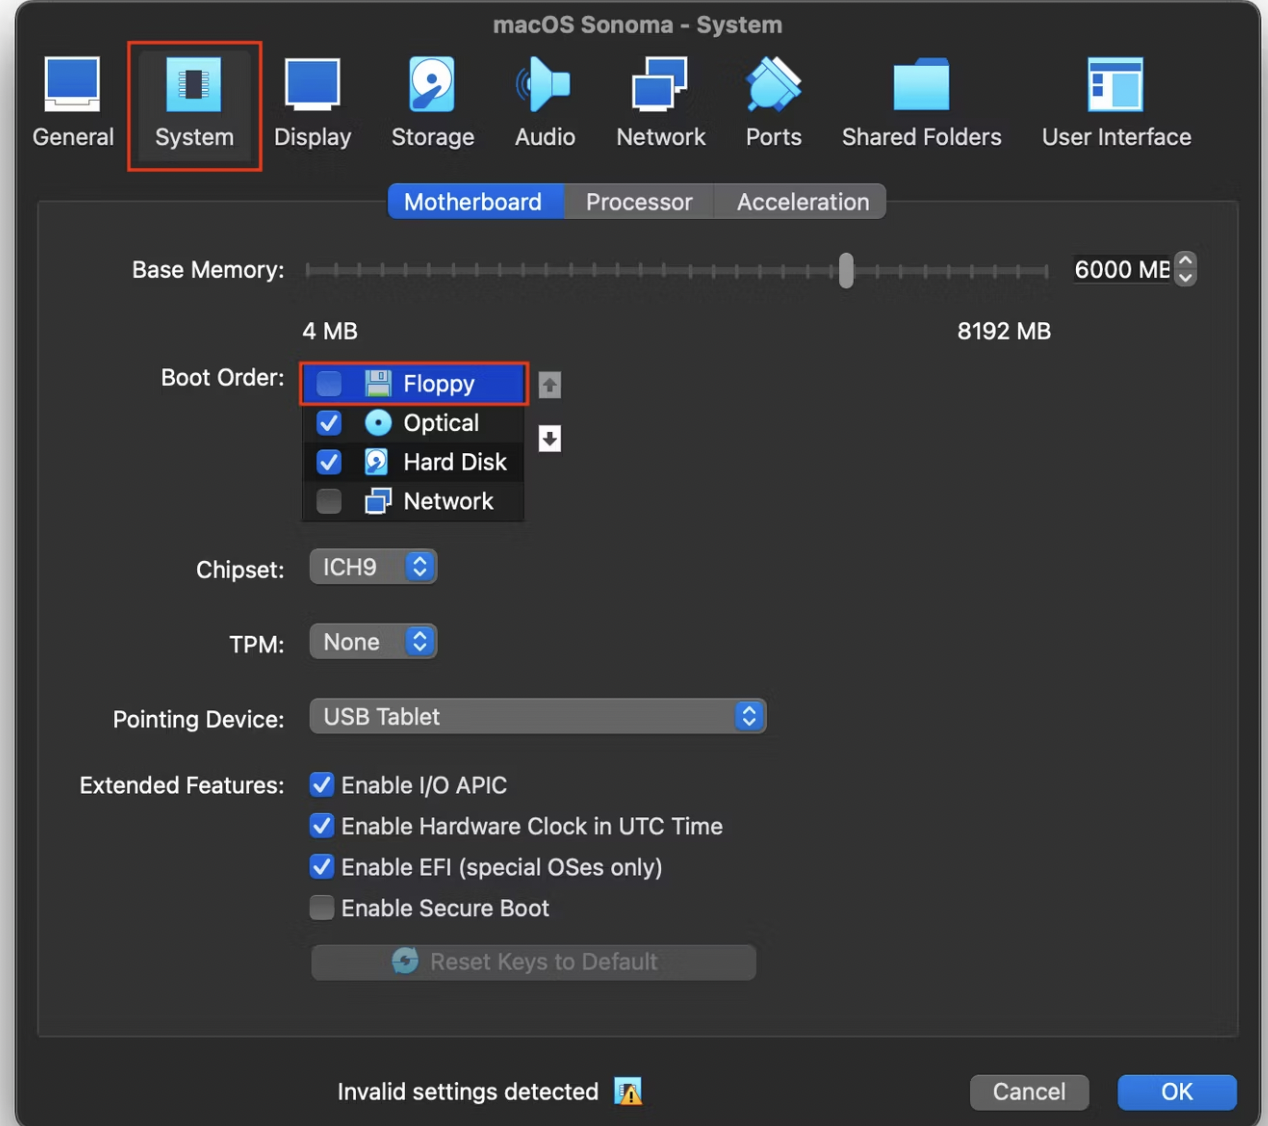Click the Network icon in boot order

(x=378, y=501)
